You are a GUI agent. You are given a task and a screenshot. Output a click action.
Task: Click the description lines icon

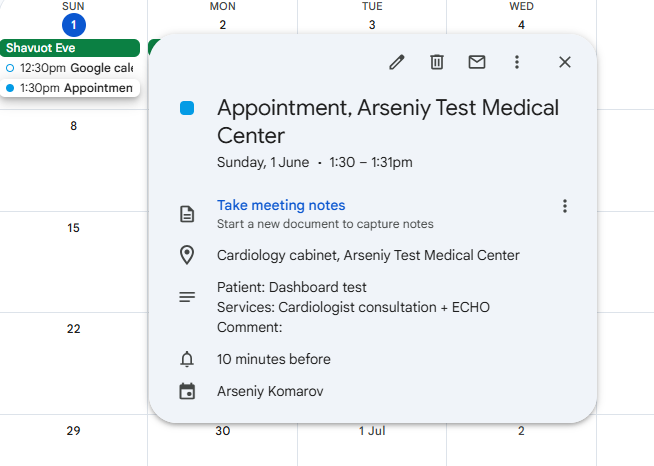tap(187, 297)
